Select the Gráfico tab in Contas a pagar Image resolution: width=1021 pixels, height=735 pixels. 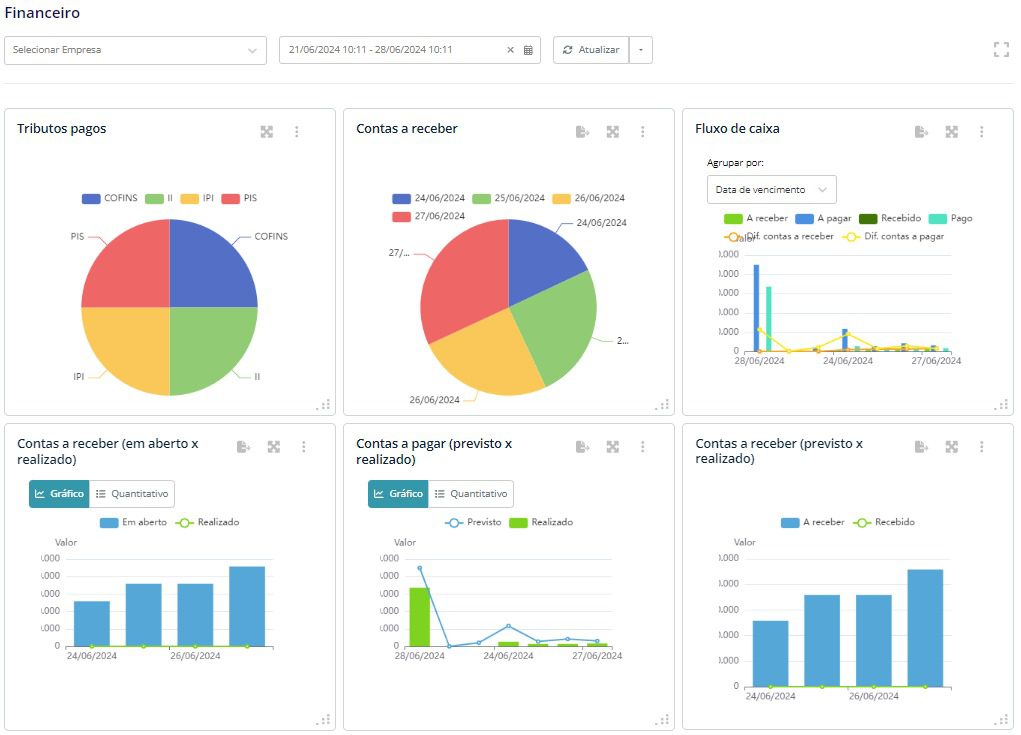(x=396, y=493)
